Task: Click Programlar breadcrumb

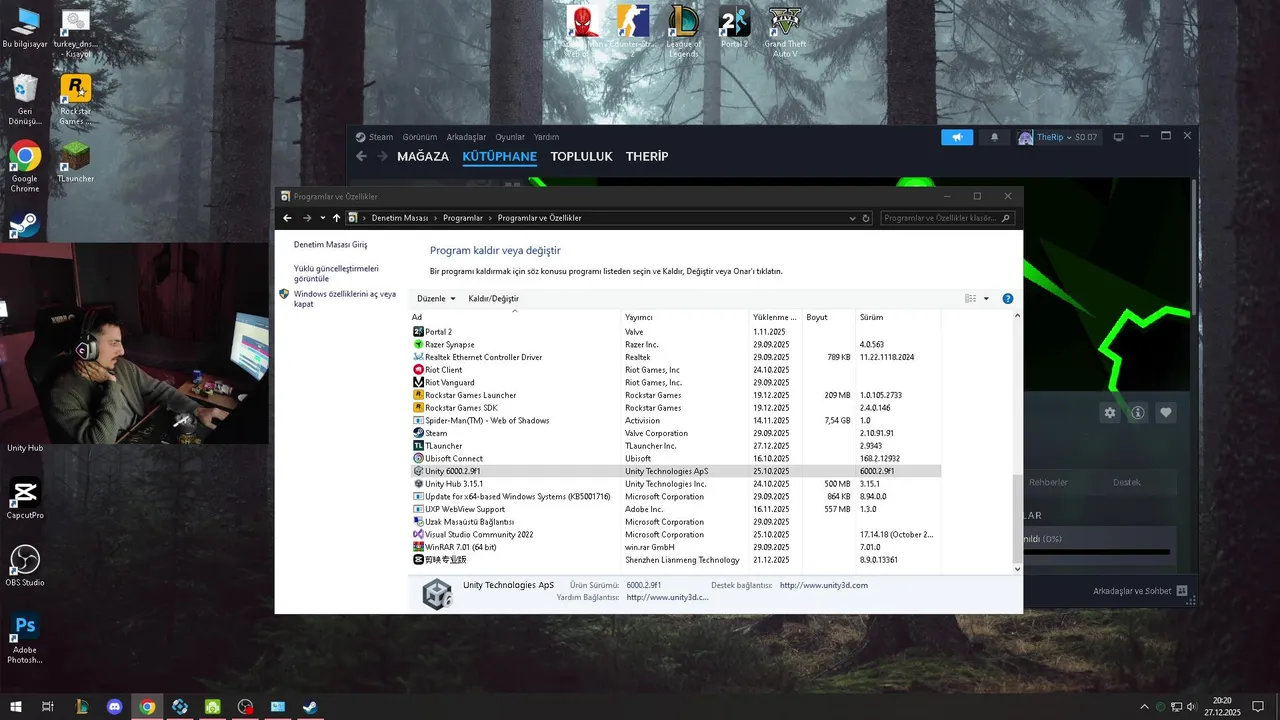Action: coord(463,218)
